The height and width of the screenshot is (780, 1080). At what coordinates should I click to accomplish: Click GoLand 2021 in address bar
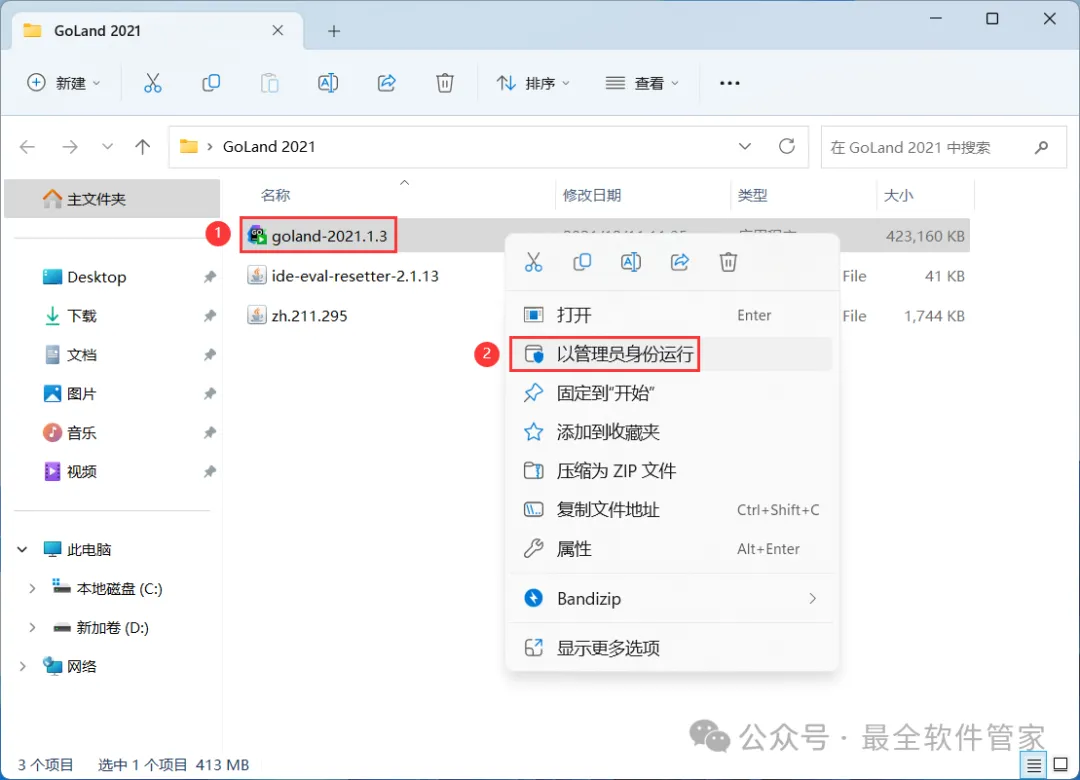269,147
